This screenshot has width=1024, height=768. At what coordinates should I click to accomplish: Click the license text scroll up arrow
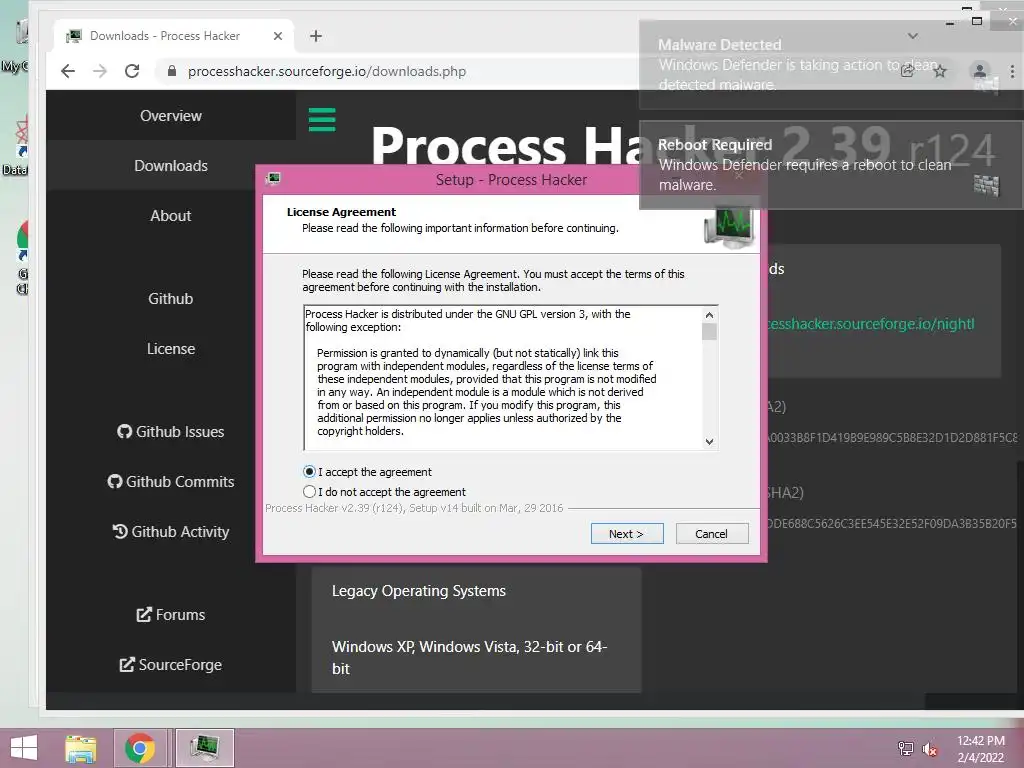point(709,315)
